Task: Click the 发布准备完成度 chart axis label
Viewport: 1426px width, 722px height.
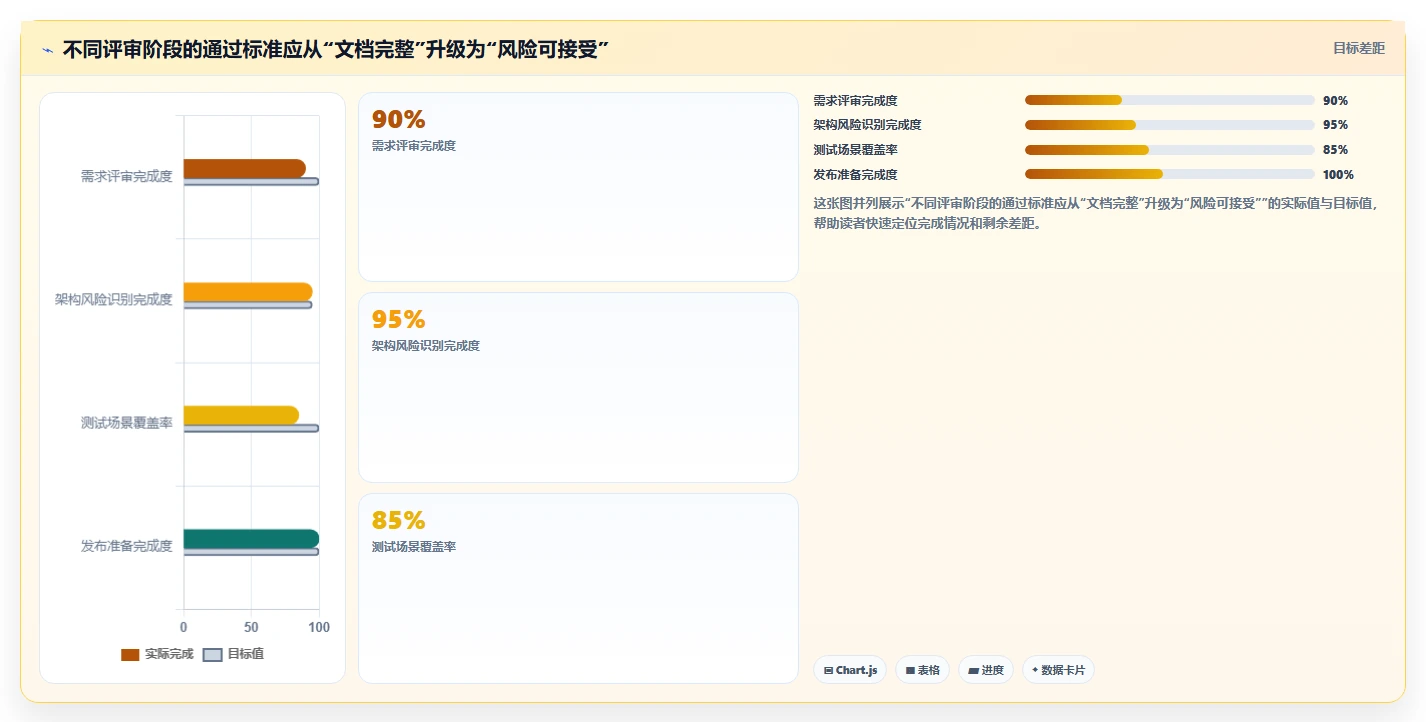Action: click(x=126, y=546)
